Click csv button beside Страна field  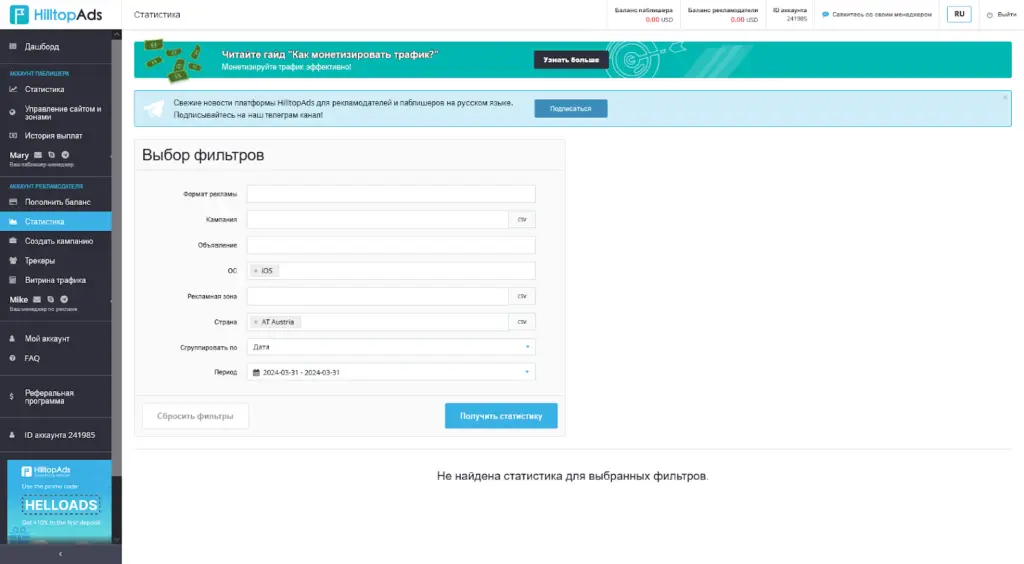pos(522,322)
